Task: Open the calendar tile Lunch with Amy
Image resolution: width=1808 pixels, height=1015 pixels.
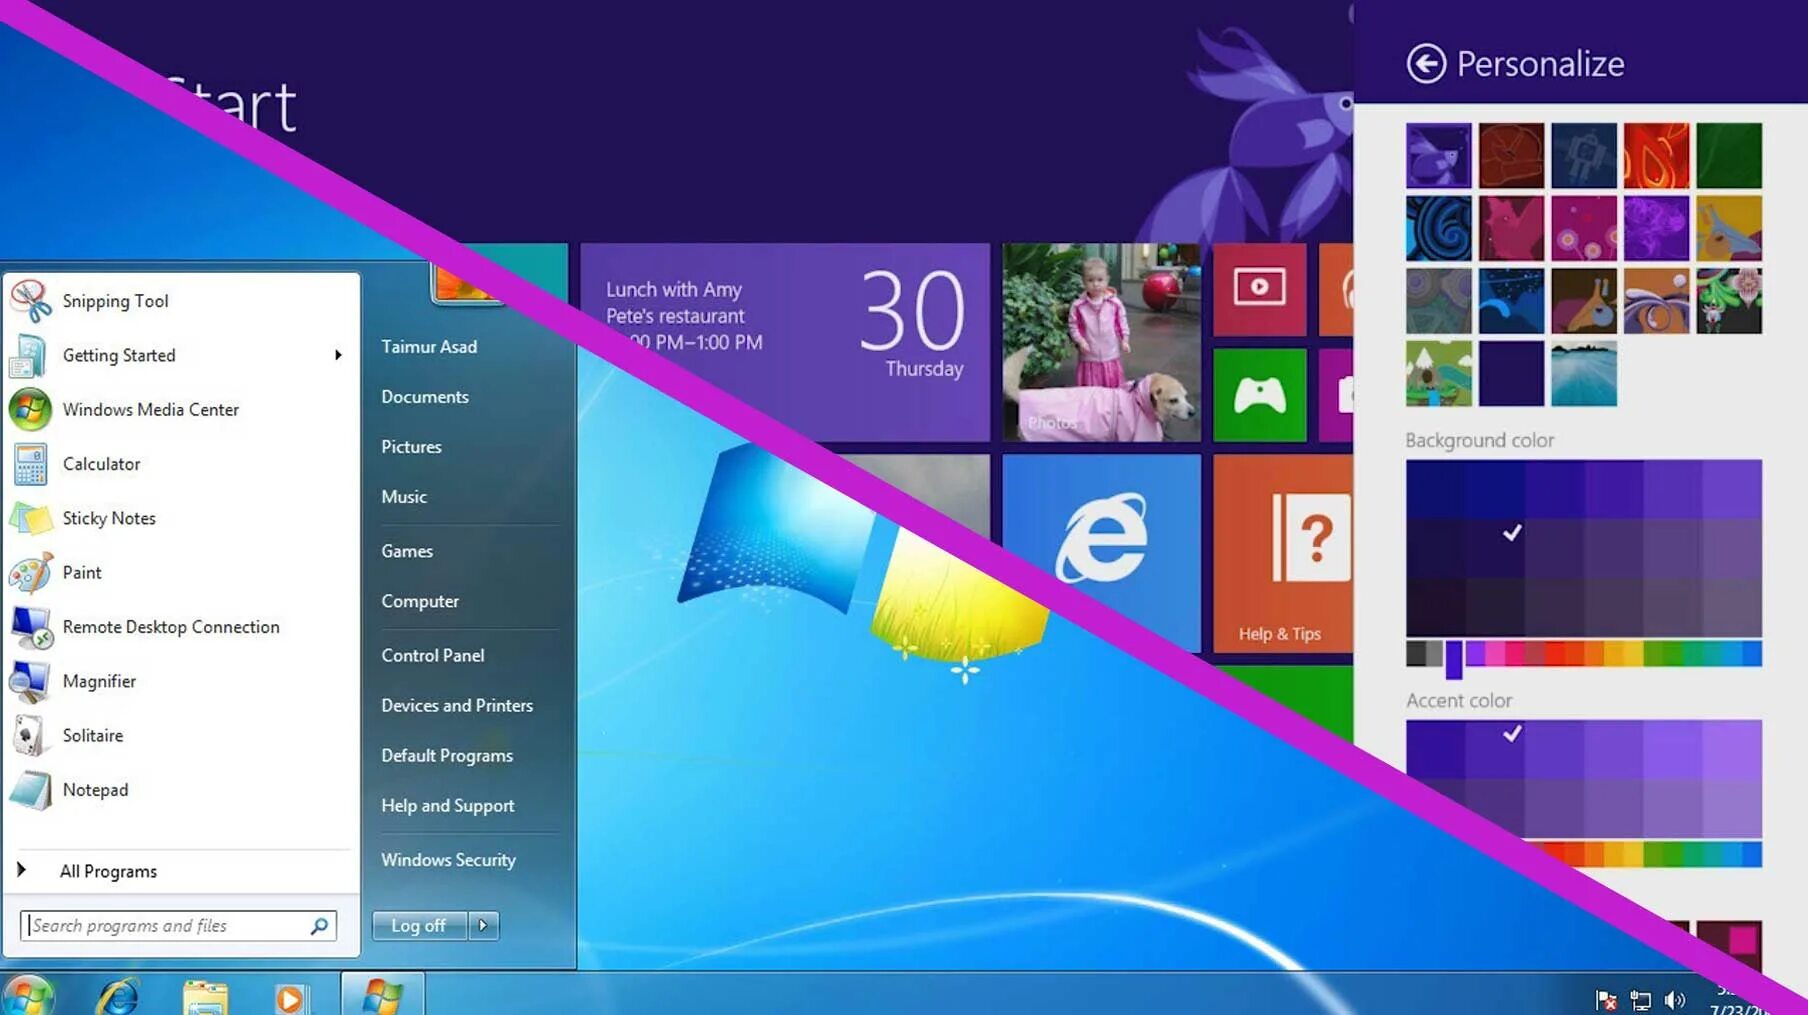Action: coord(785,342)
